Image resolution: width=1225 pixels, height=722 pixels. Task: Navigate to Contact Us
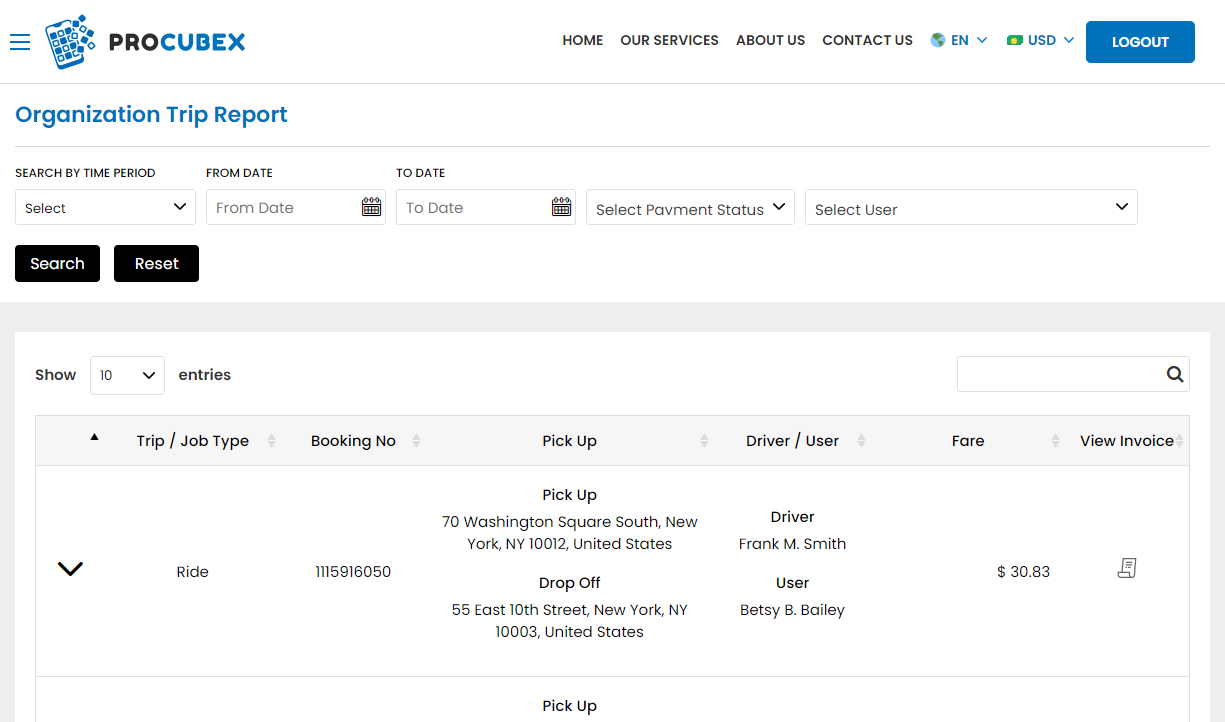[867, 41]
